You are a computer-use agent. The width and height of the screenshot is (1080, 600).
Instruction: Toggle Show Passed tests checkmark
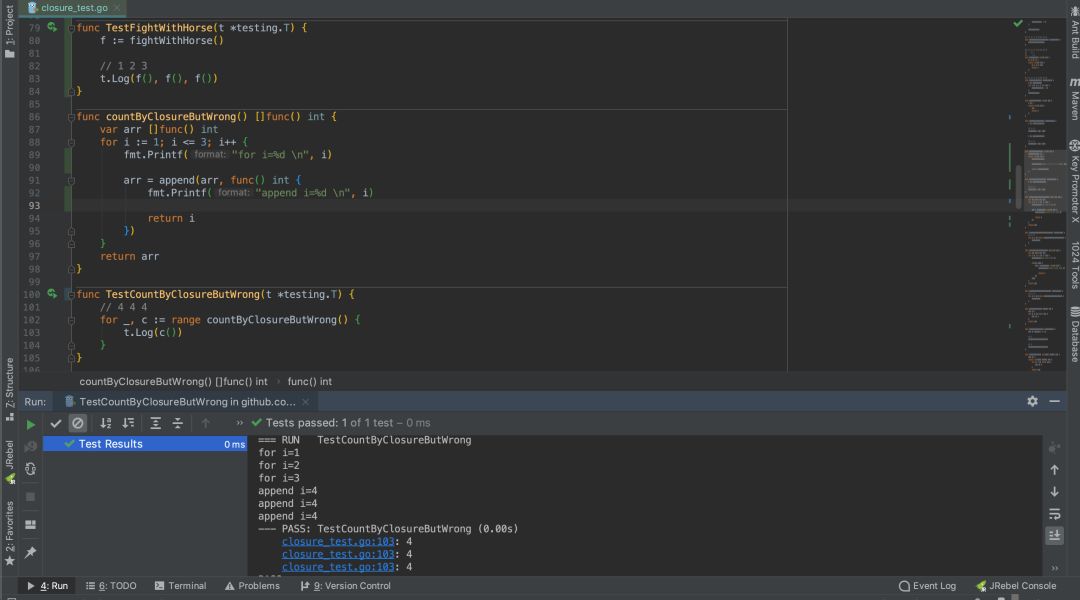tap(56, 424)
